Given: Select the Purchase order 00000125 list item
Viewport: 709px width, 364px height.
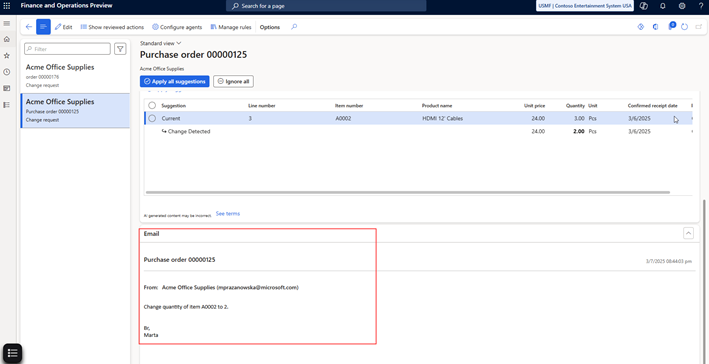Looking at the screenshot, I should [x=75, y=111].
